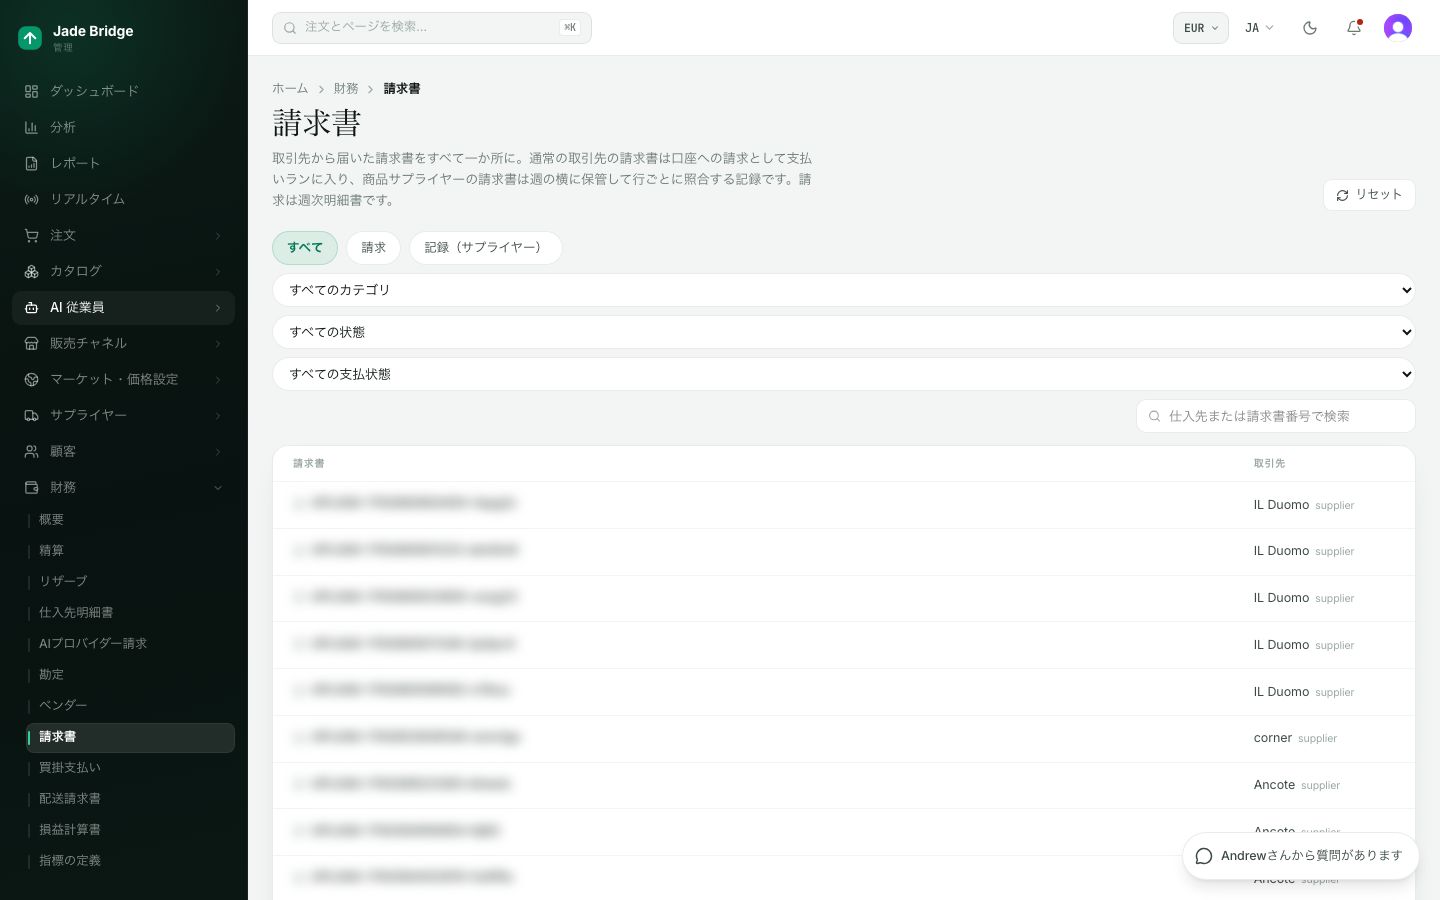Open the EUR currency dropdown
The width and height of the screenshot is (1440, 900).
(1200, 28)
